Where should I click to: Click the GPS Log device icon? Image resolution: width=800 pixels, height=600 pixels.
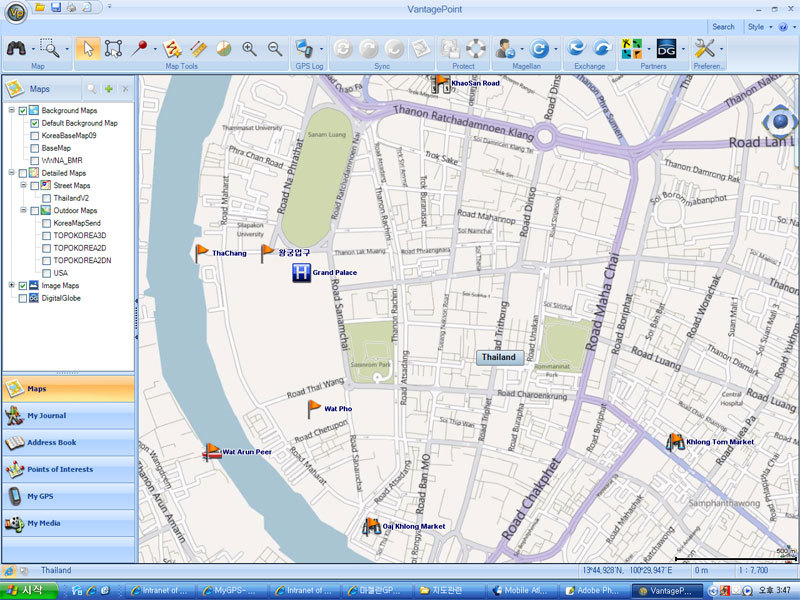(304, 48)
